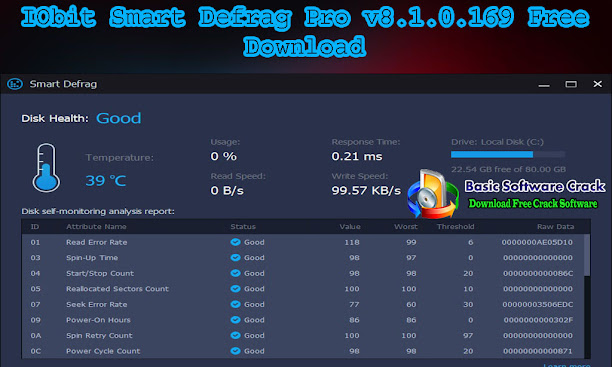This screenshot has height=367, width=612.
Task: Click the 22.54 GB free of 80.00 GB text
Action: tap(508, 169)
